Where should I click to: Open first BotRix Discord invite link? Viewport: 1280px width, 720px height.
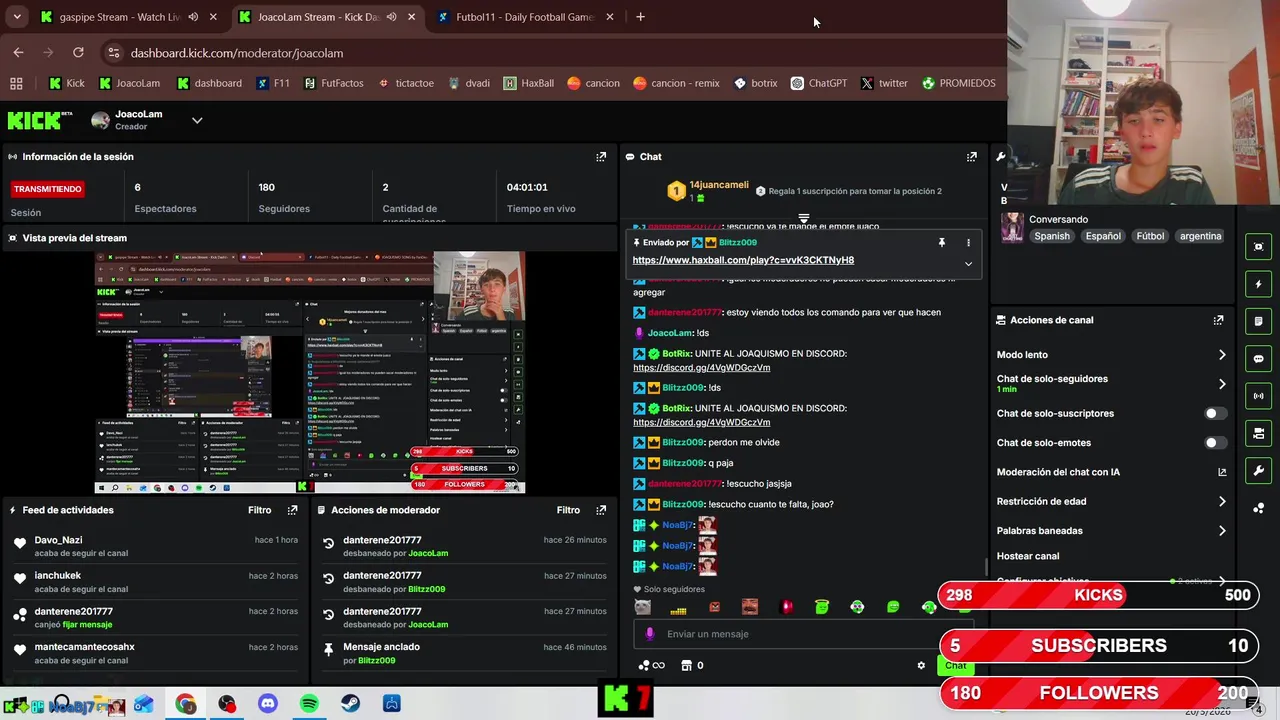pos(701,368)
